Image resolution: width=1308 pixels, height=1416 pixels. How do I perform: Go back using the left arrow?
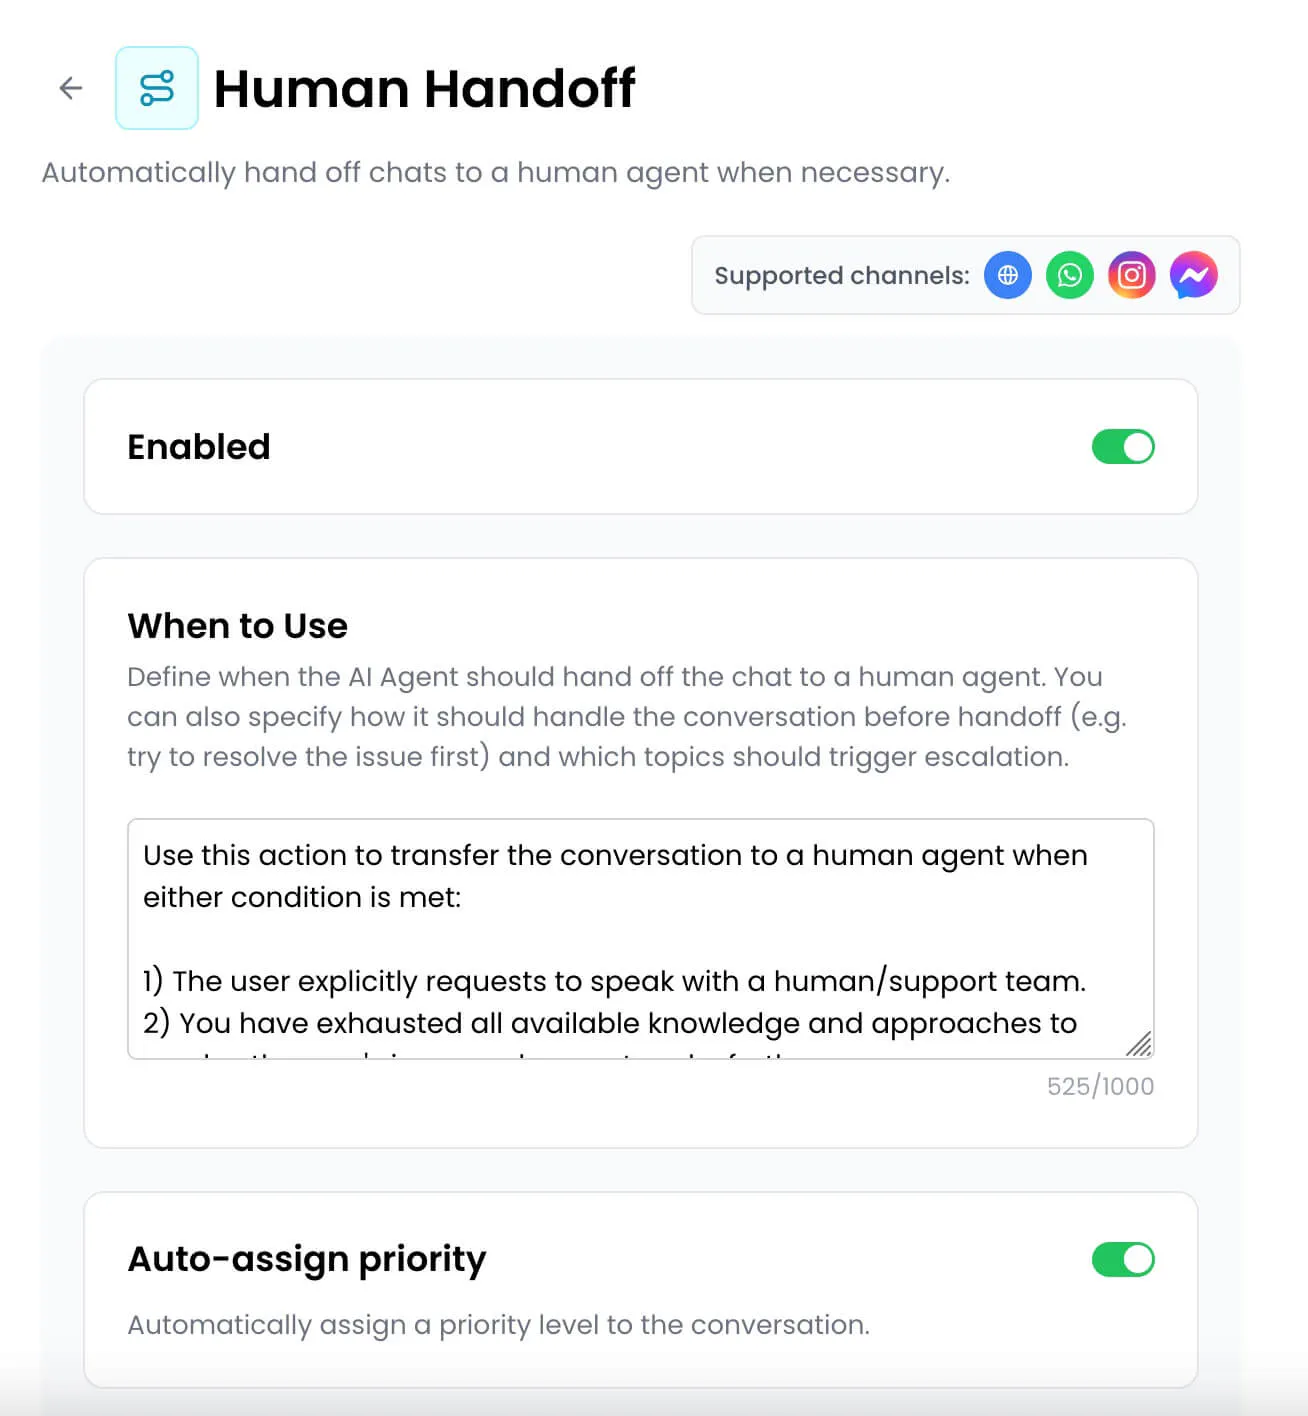coord(70,88)
